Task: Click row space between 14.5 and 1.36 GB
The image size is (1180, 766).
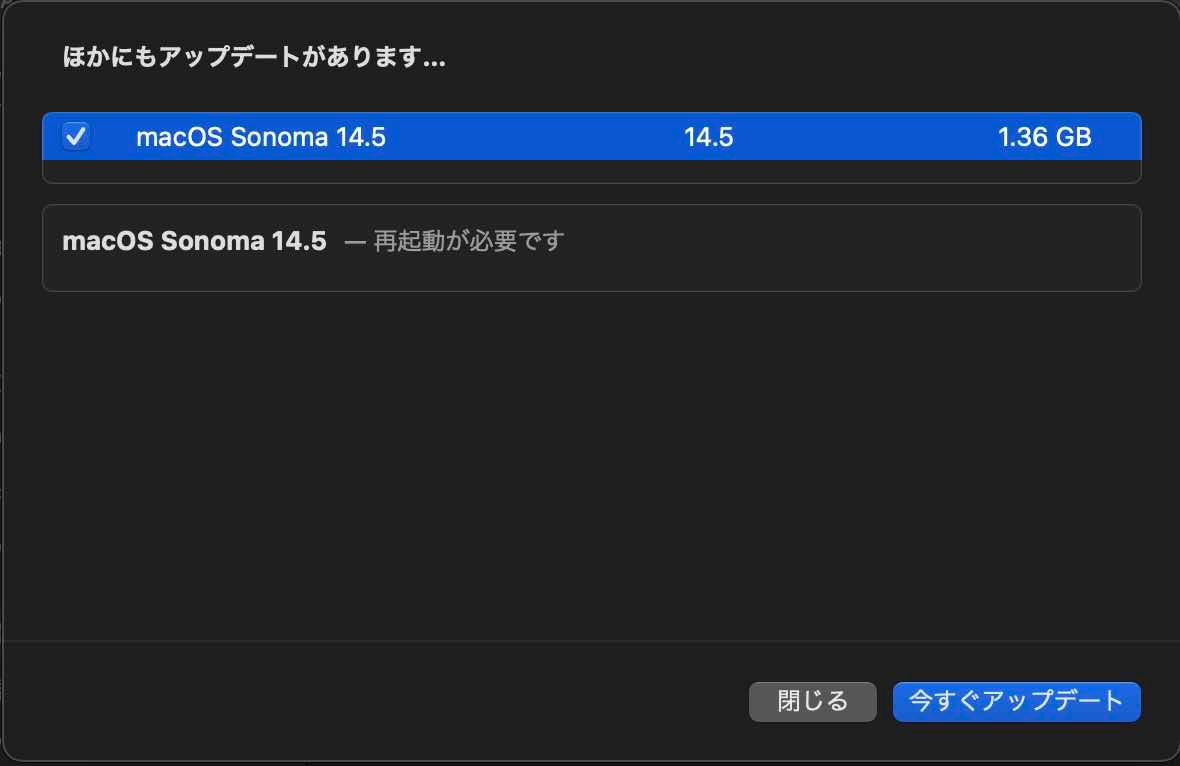Action: (x=865, y=137)
